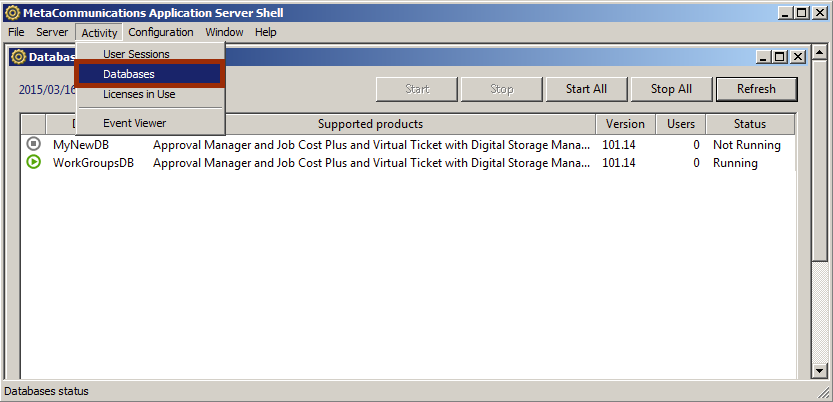Maximize the Application Server Shell window

click(801, 13)
